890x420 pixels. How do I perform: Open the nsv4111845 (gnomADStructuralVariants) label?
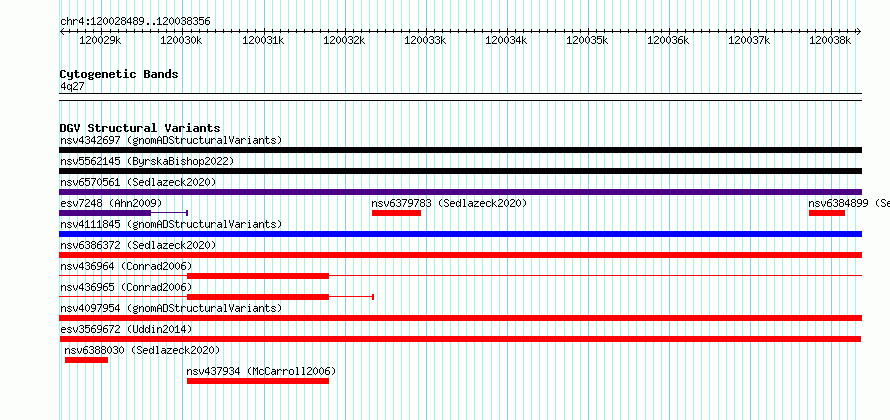(x=171, y=224)
